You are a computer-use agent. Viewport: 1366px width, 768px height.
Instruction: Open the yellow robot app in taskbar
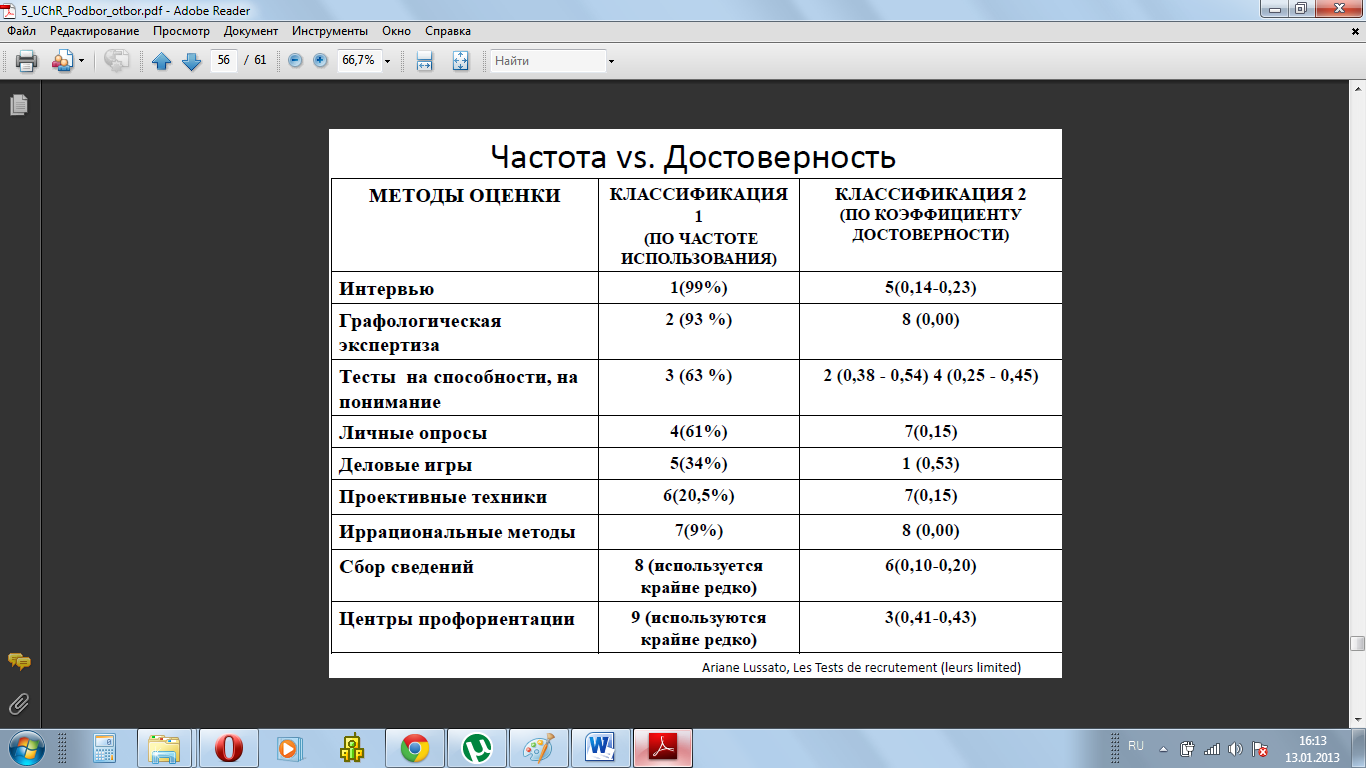point(351,748)
